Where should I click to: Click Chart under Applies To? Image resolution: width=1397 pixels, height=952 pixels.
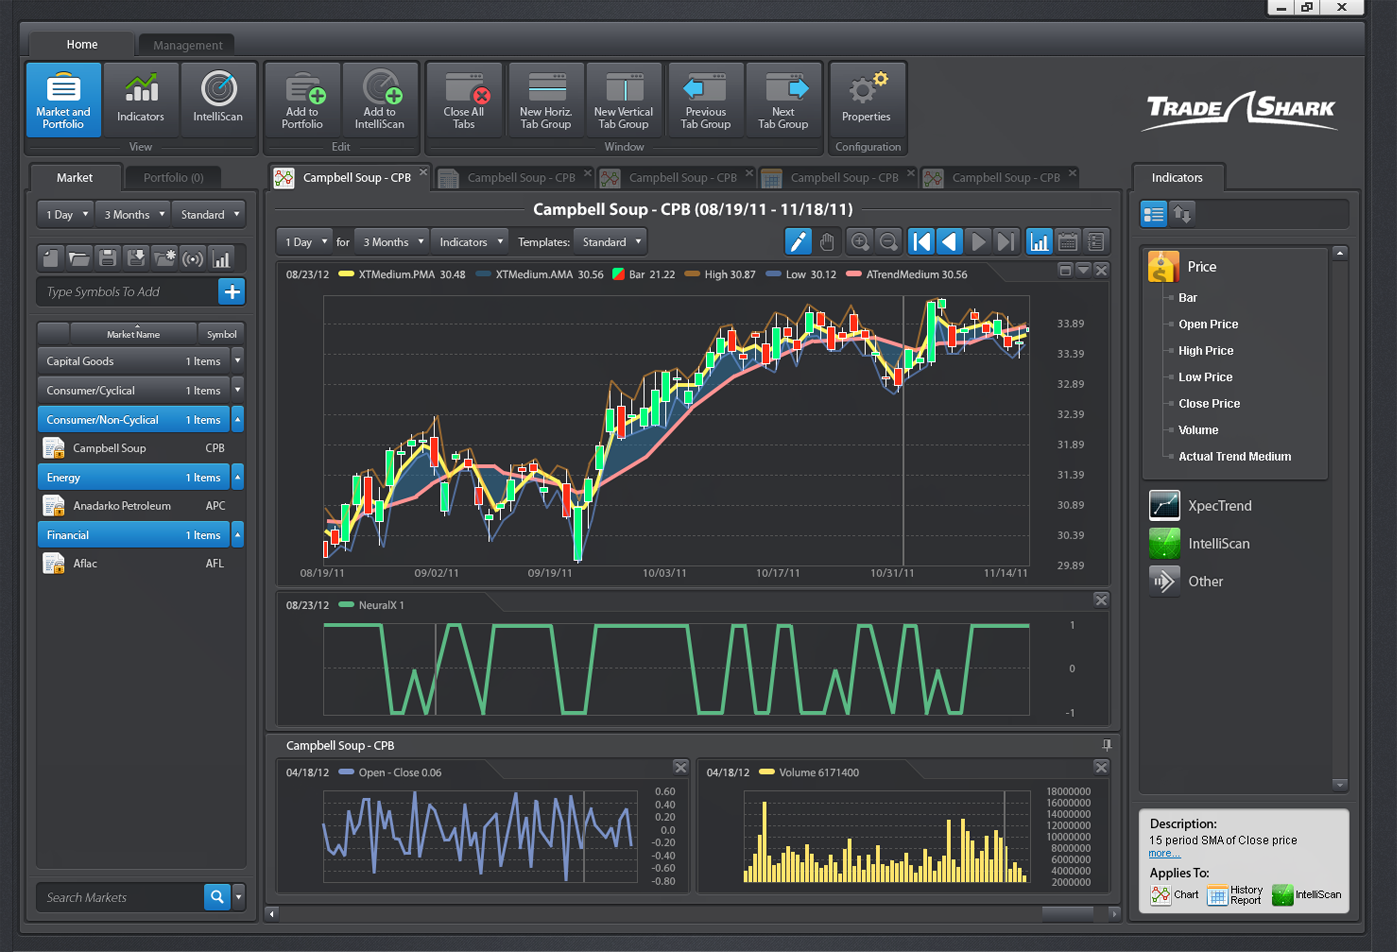1175,895
